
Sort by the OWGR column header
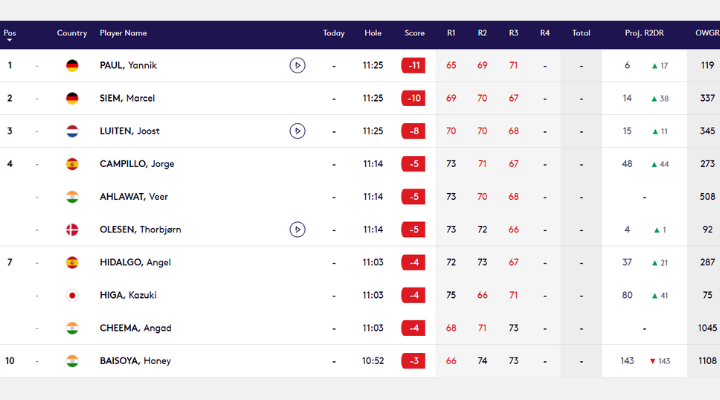pos(707,33)
